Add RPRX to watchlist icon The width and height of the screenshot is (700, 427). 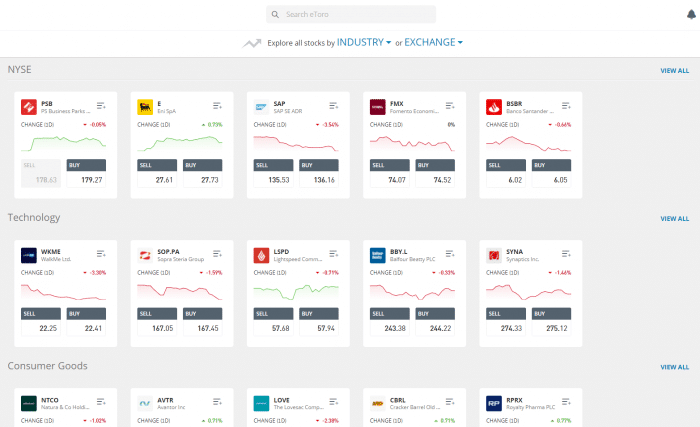tap(566, 402)
